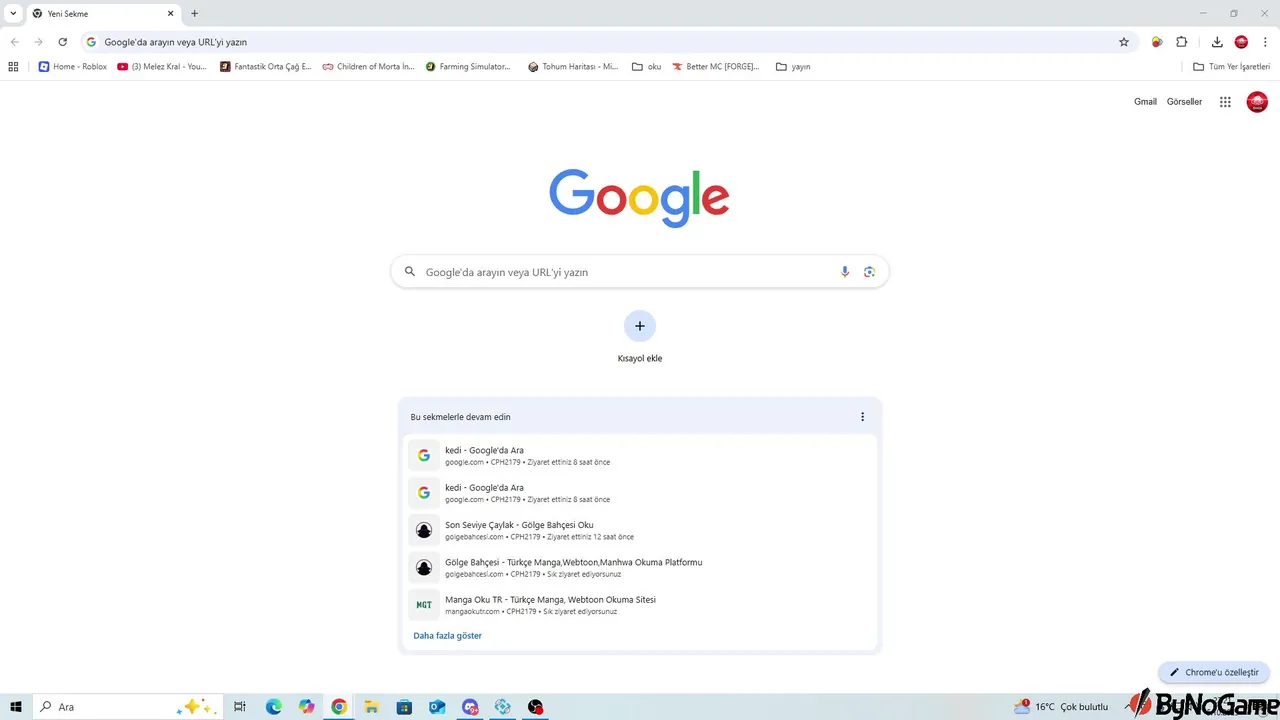Image resolution: width=1280 pixels, height=720 pixels.
Task: Open weather widget '16°C Çok bulutlu'
Action: click(x=1061, y=707)
